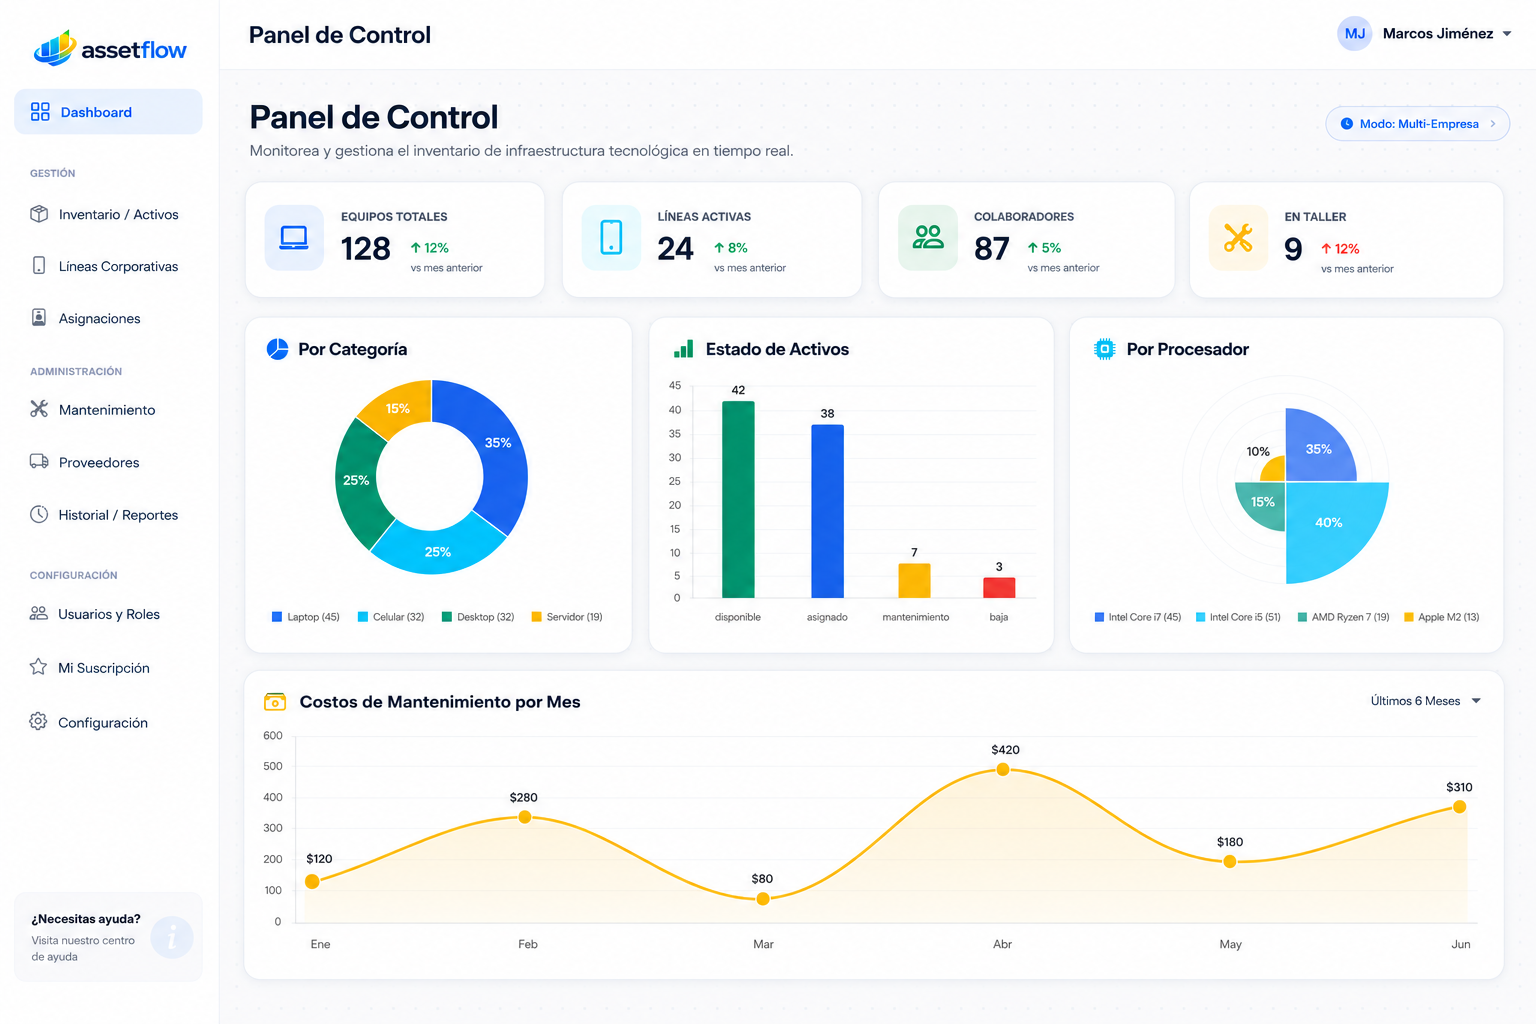Click the red baja bar

[x=999, y=588]
